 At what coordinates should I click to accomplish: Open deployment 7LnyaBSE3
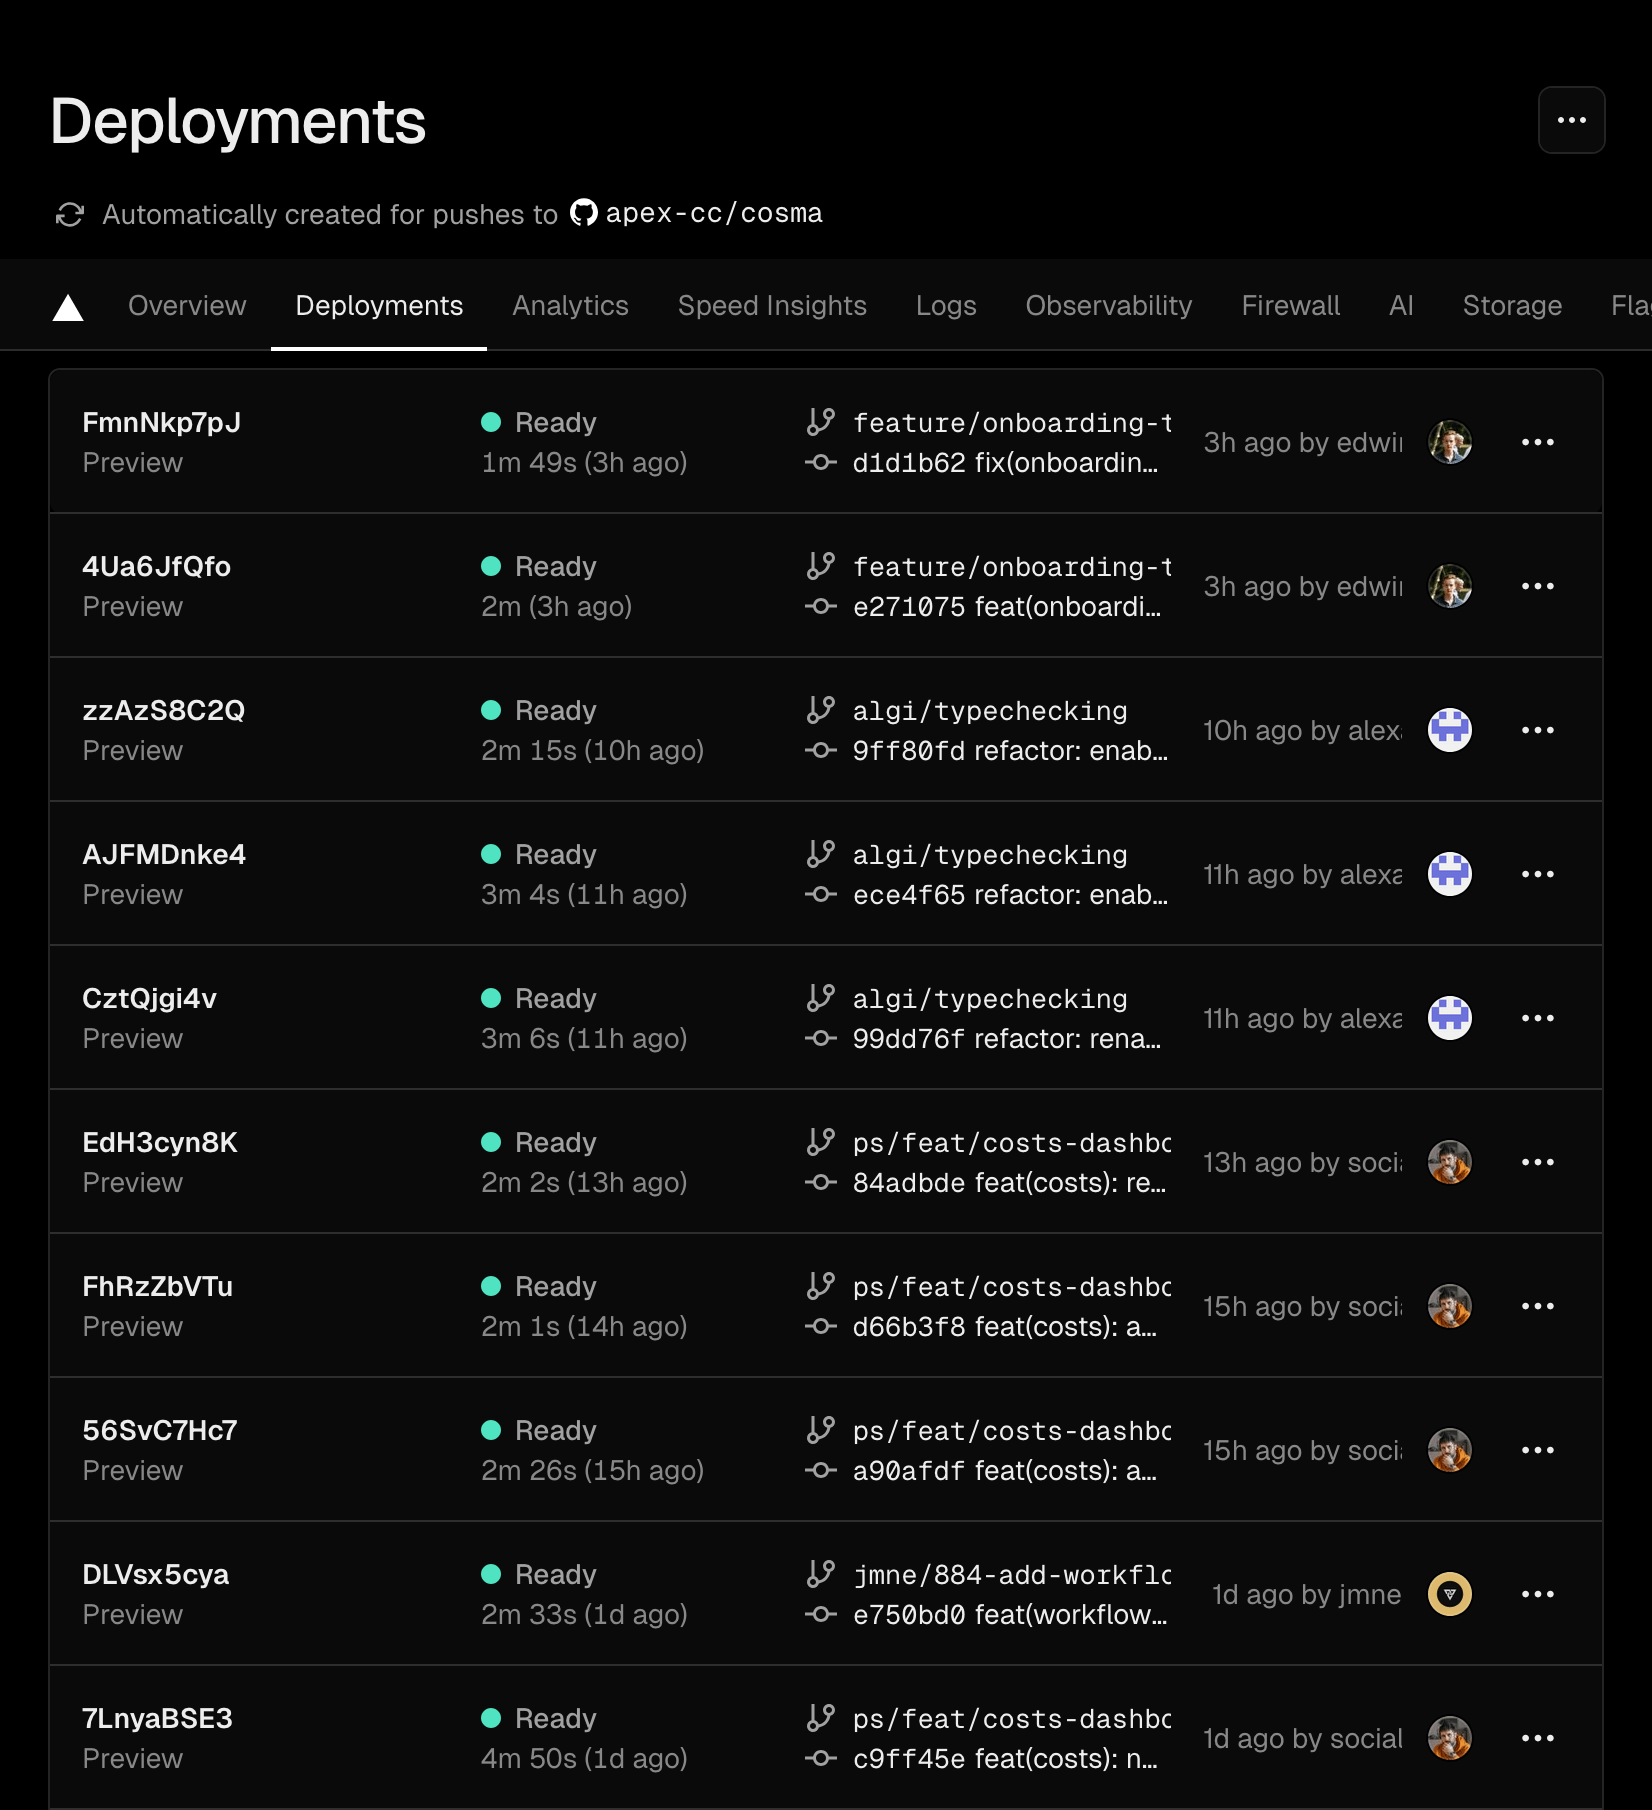pyautogui.click(x=157, y=1718)
